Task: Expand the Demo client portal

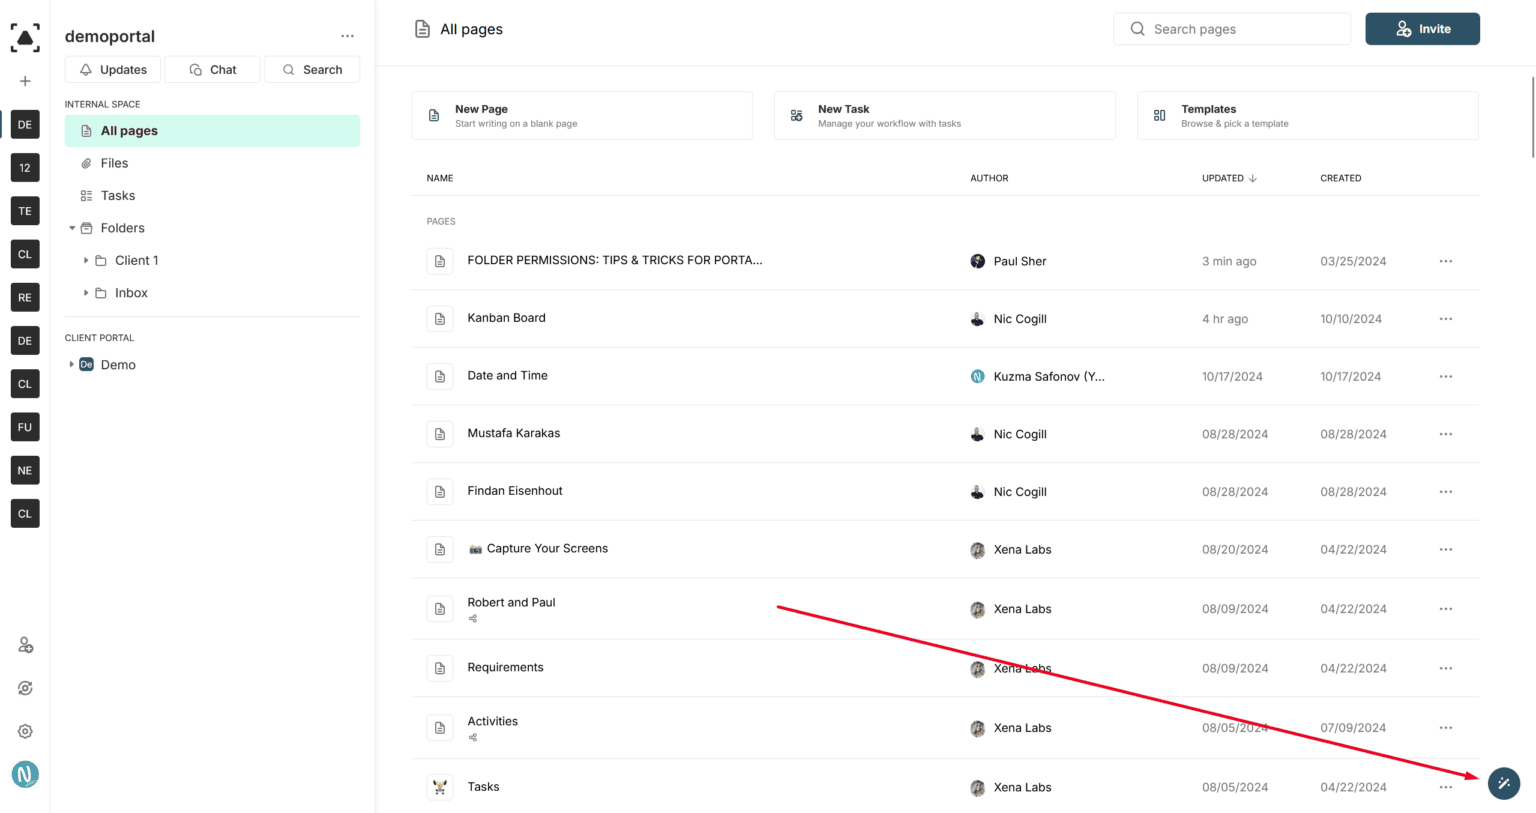Action: coord(71,364)
